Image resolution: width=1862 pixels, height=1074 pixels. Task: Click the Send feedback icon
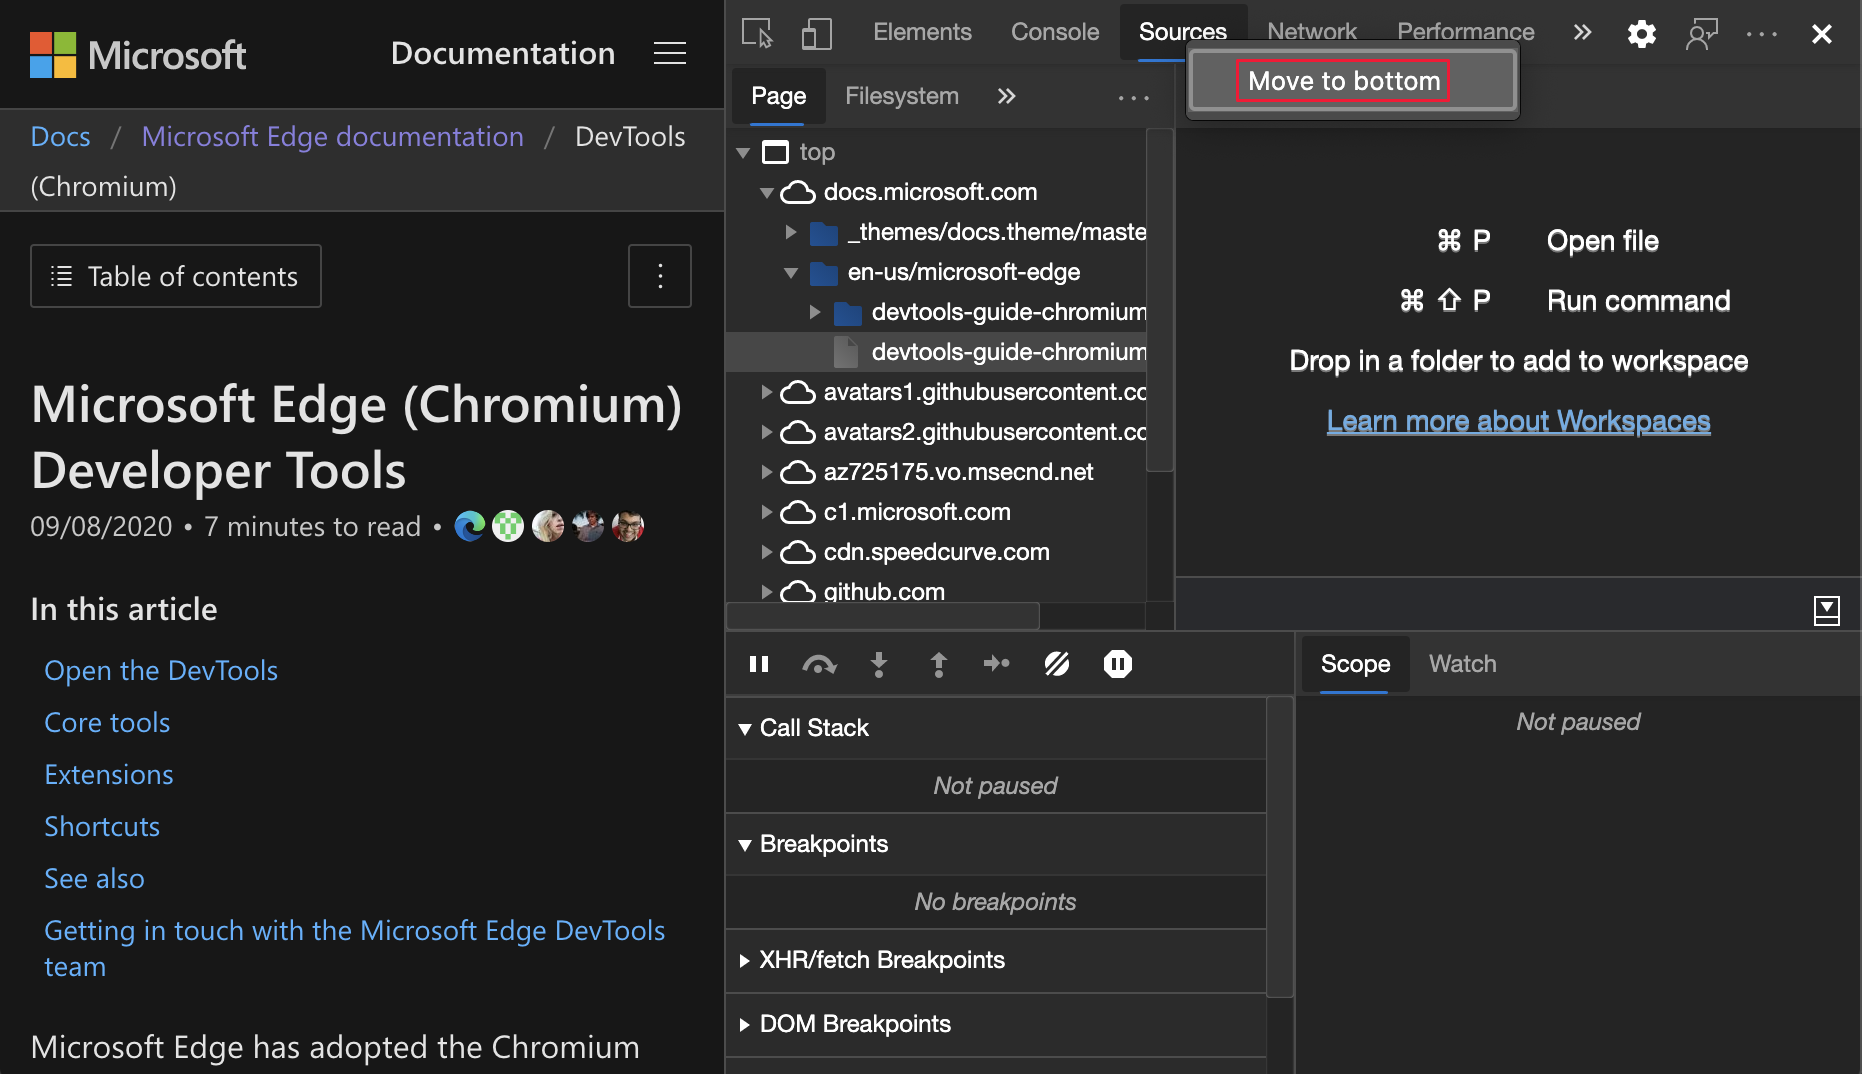[x=1702, y=33]
